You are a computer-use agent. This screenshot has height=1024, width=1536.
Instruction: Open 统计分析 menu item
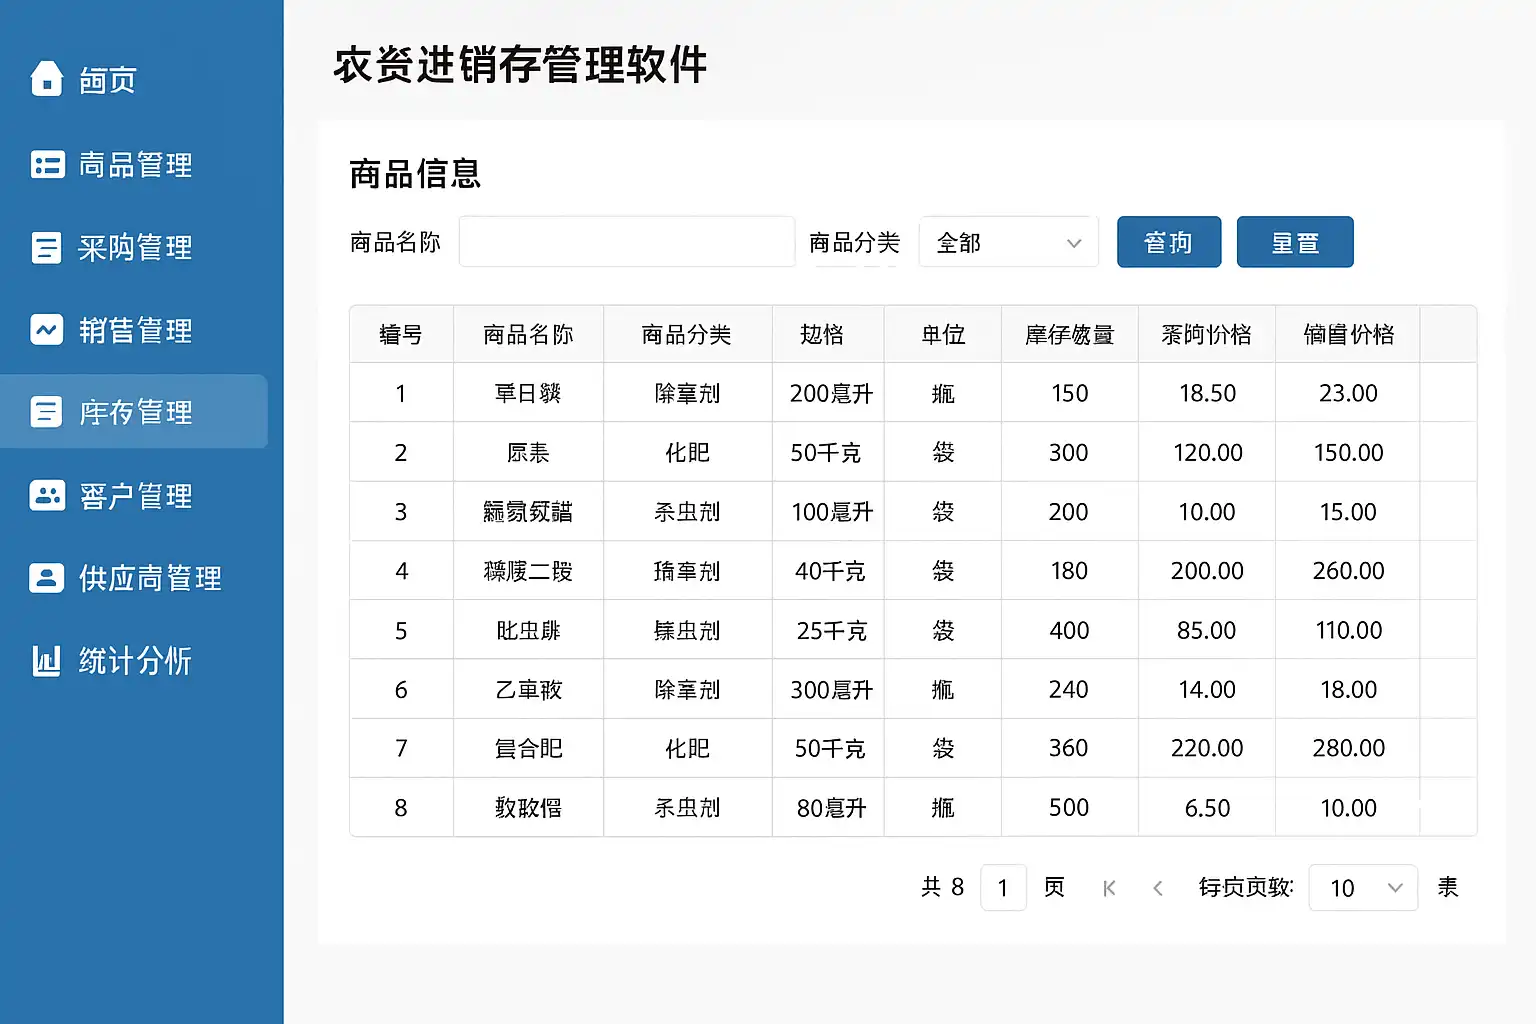tap(134, 660)
